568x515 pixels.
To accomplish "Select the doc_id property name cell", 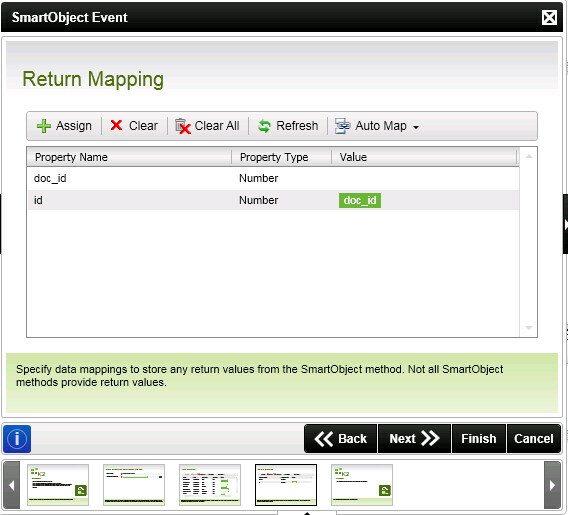I will tap(129, 178).
